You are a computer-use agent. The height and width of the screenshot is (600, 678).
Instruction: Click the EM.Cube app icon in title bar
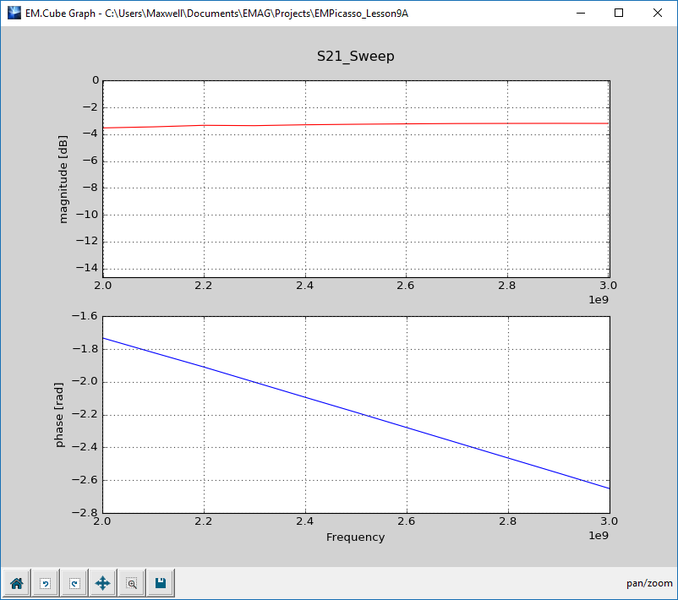coord(14,13)
